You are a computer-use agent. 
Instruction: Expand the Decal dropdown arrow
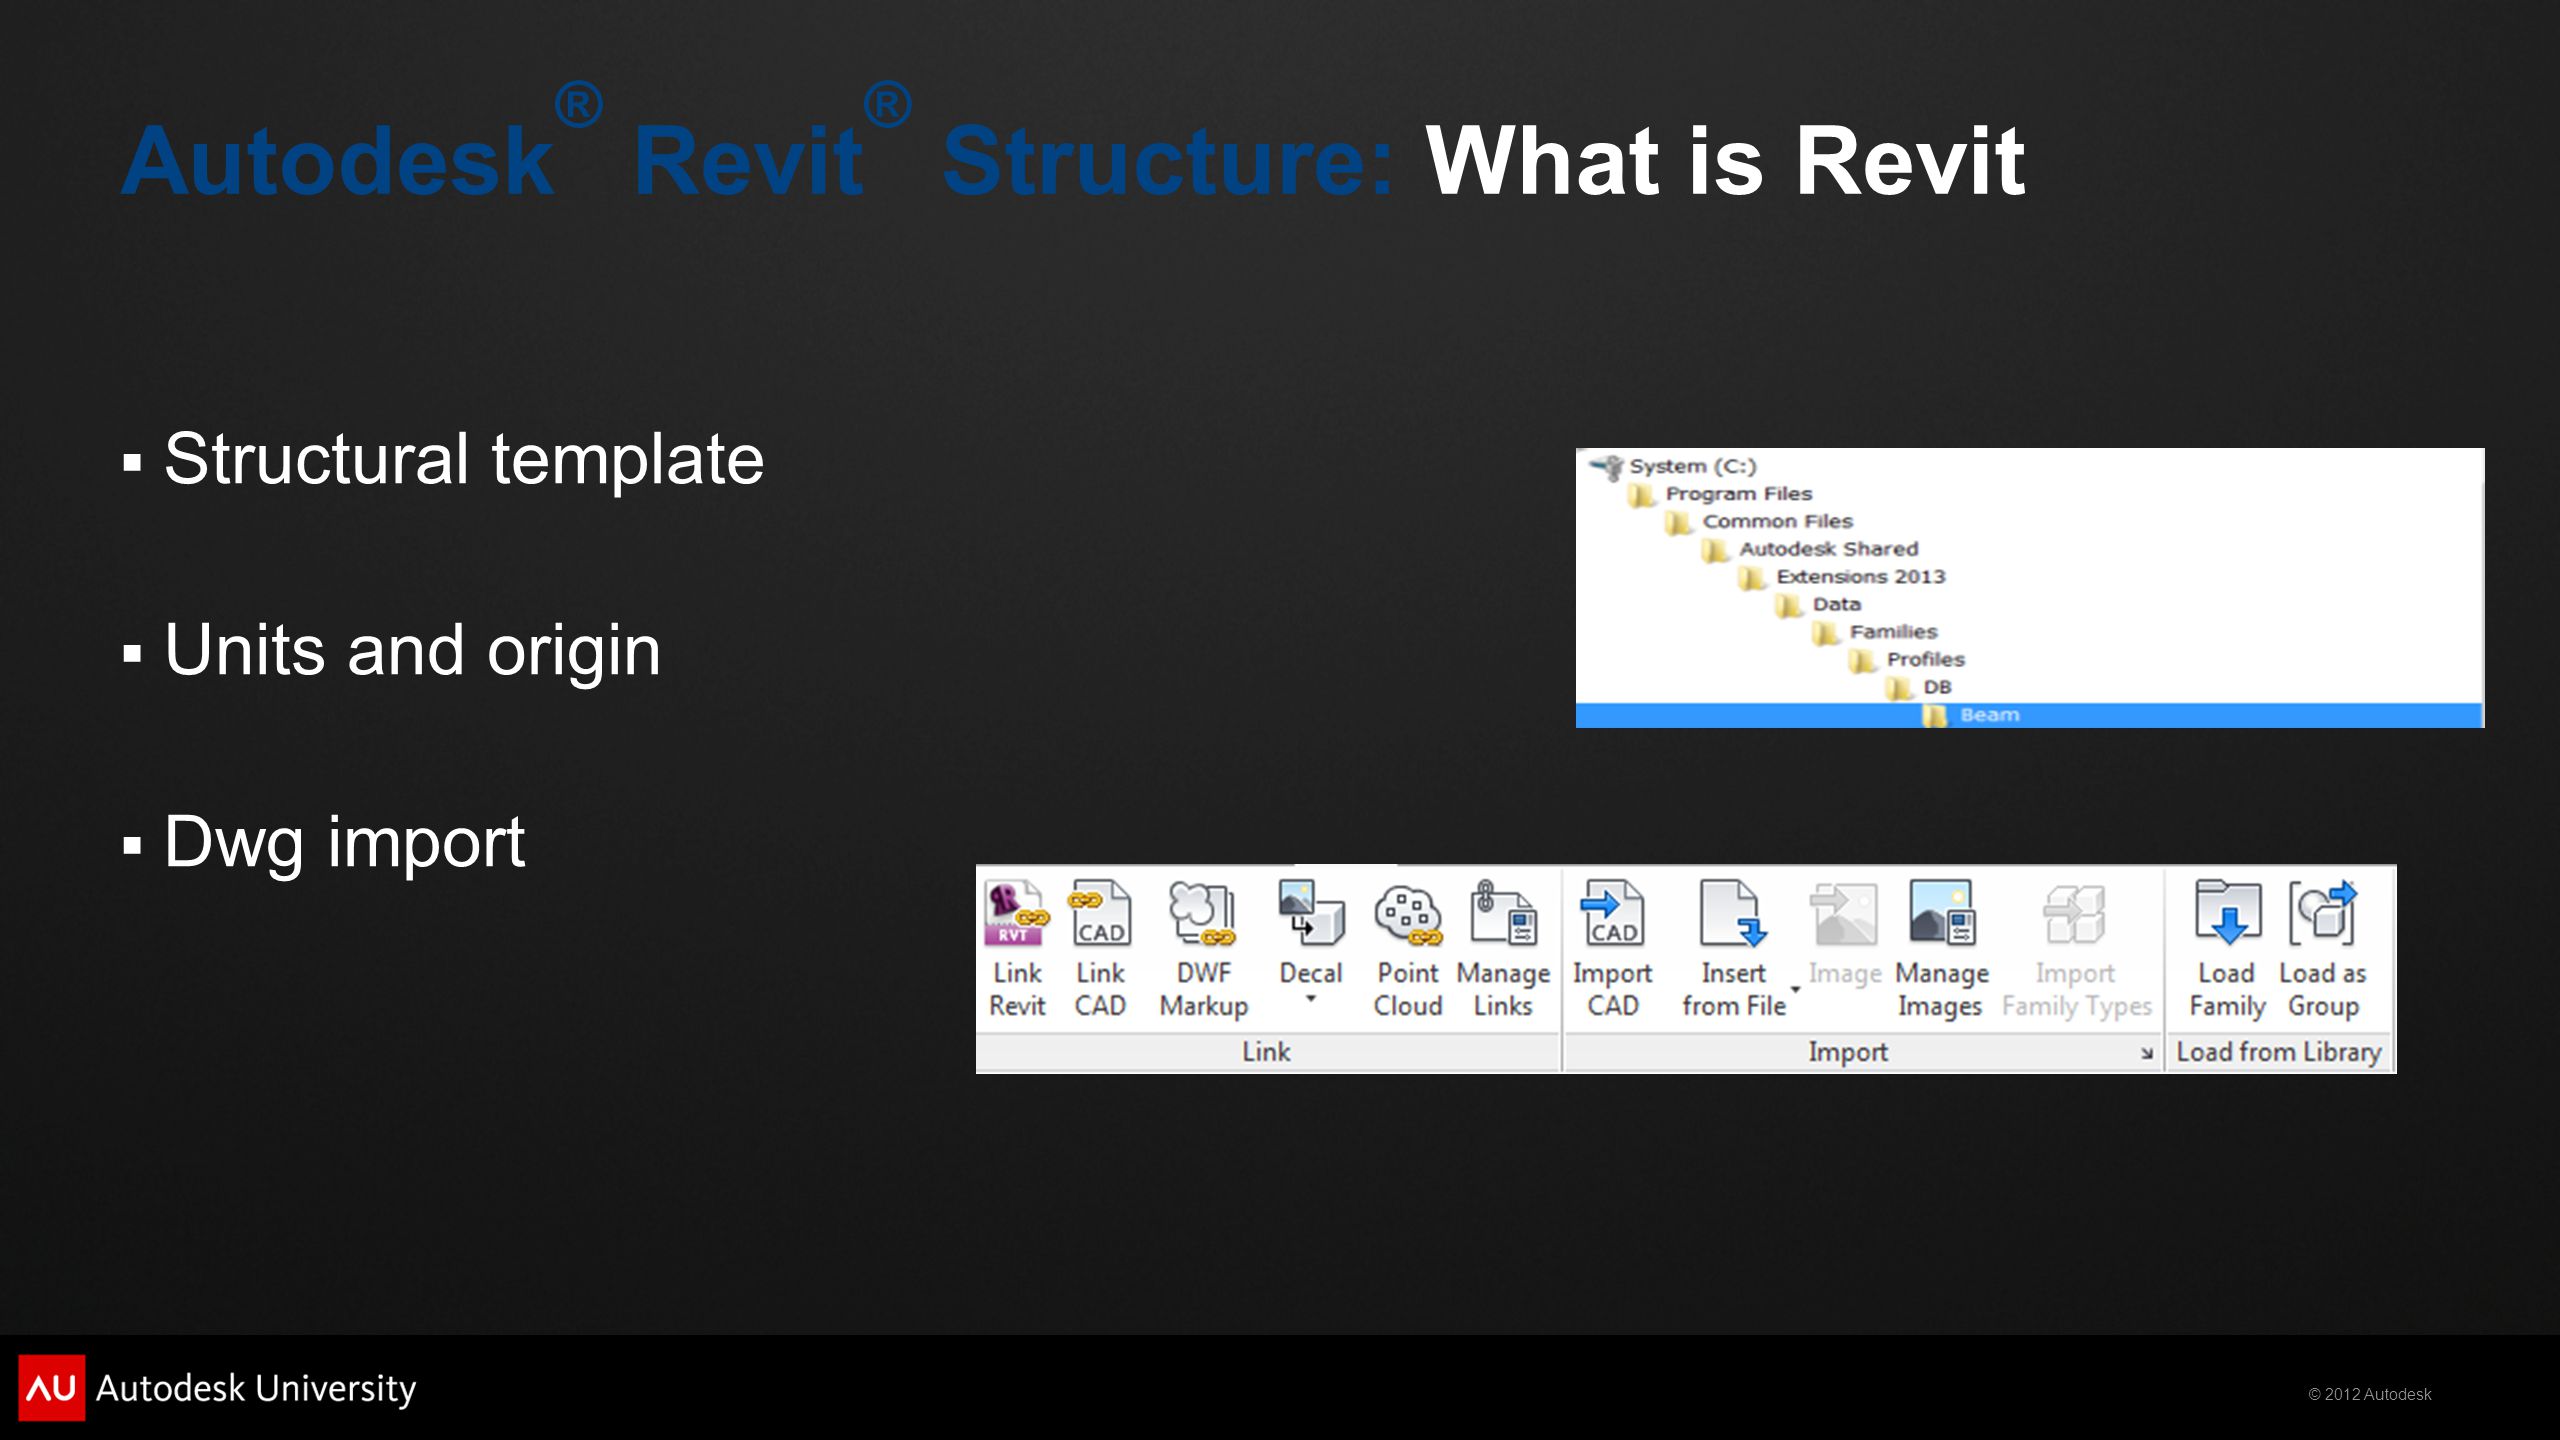click(x=1311, y=999)
